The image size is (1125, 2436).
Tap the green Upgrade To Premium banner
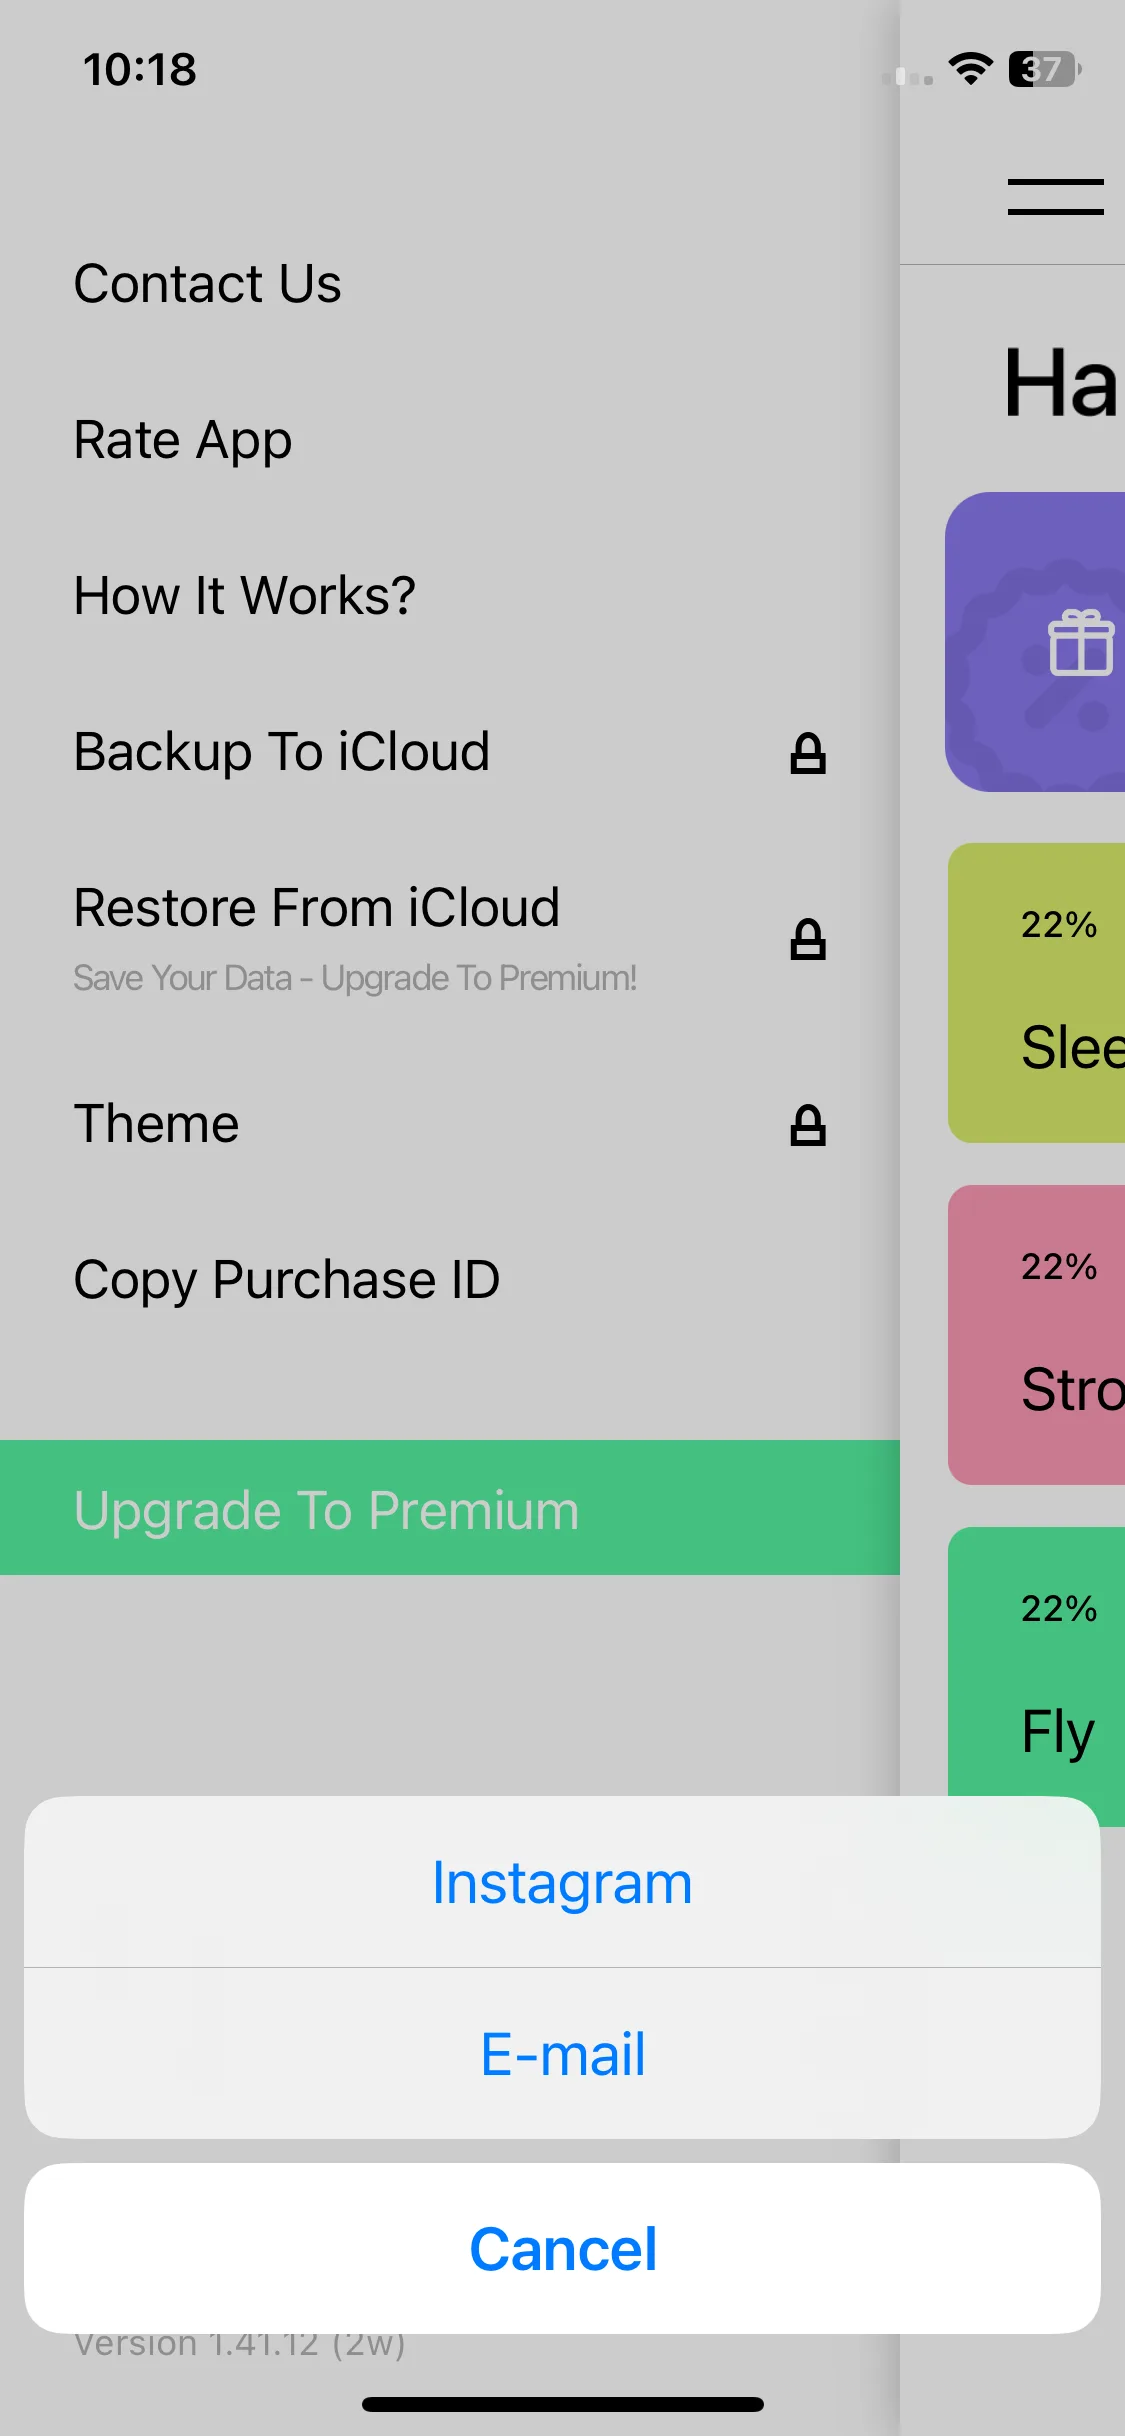coord(450,1508)
